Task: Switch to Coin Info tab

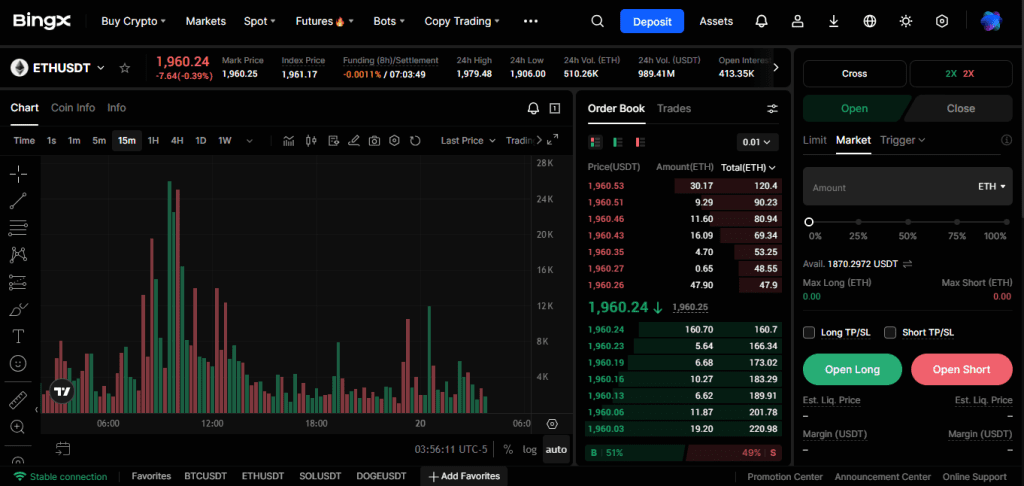Action: click(73, 108)
